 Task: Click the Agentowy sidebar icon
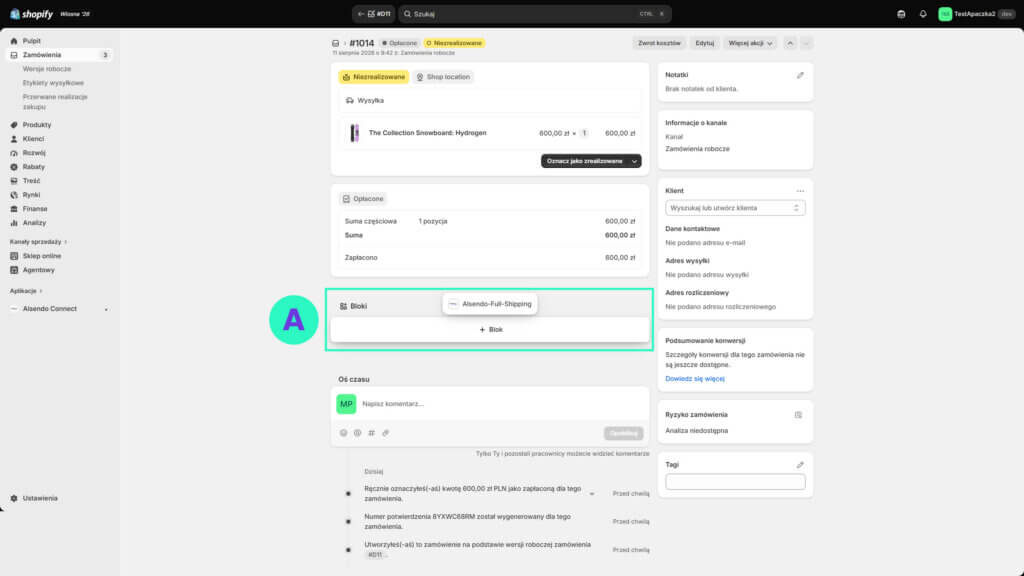pyautogui.click(x=14, y=270)
